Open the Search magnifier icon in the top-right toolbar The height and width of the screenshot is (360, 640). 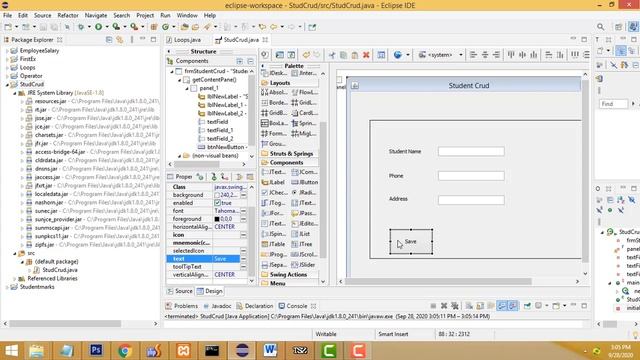tap(600, 27)
